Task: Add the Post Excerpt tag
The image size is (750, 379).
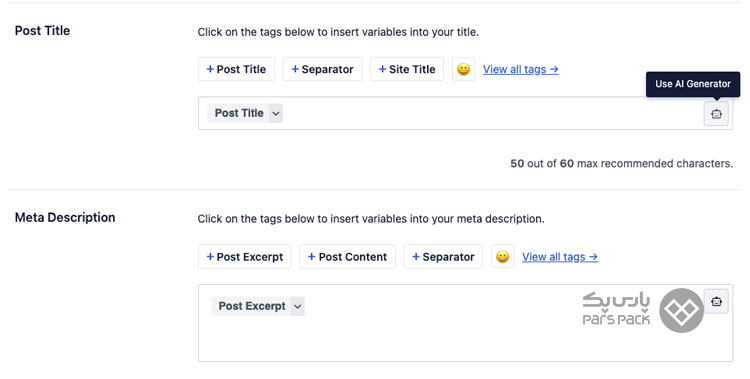Action: 245,256
